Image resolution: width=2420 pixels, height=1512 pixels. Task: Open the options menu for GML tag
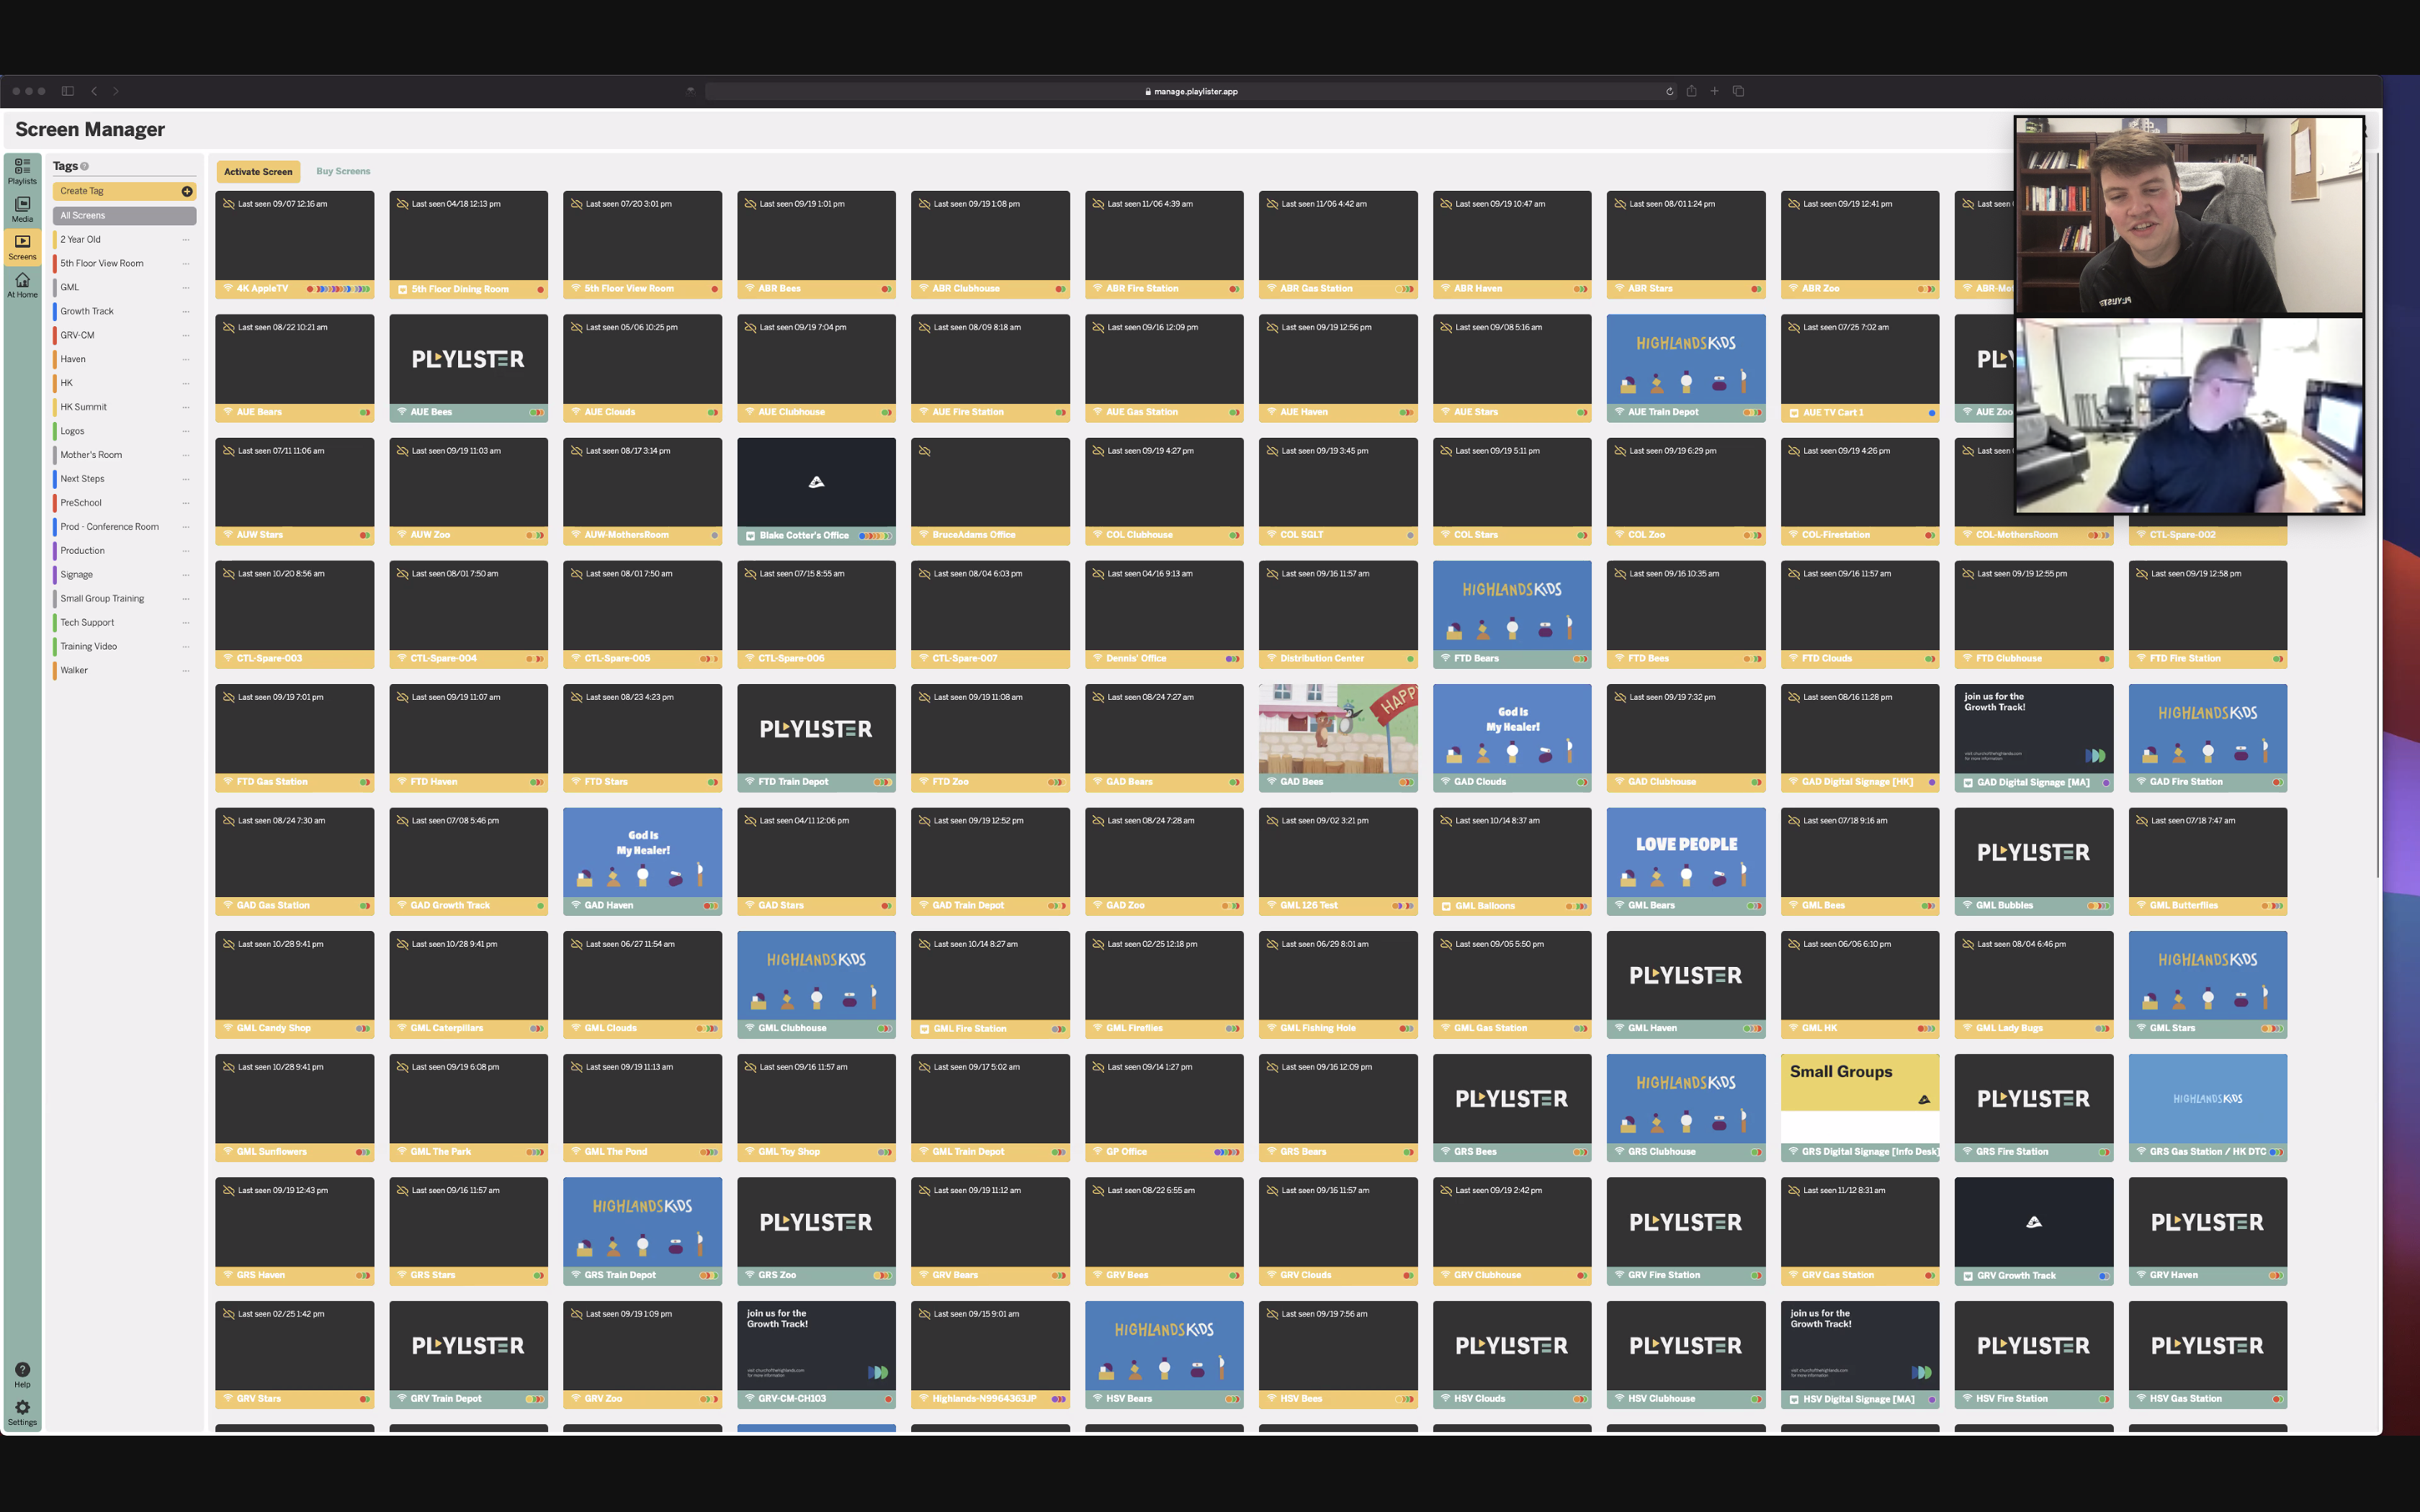[186, 288]
